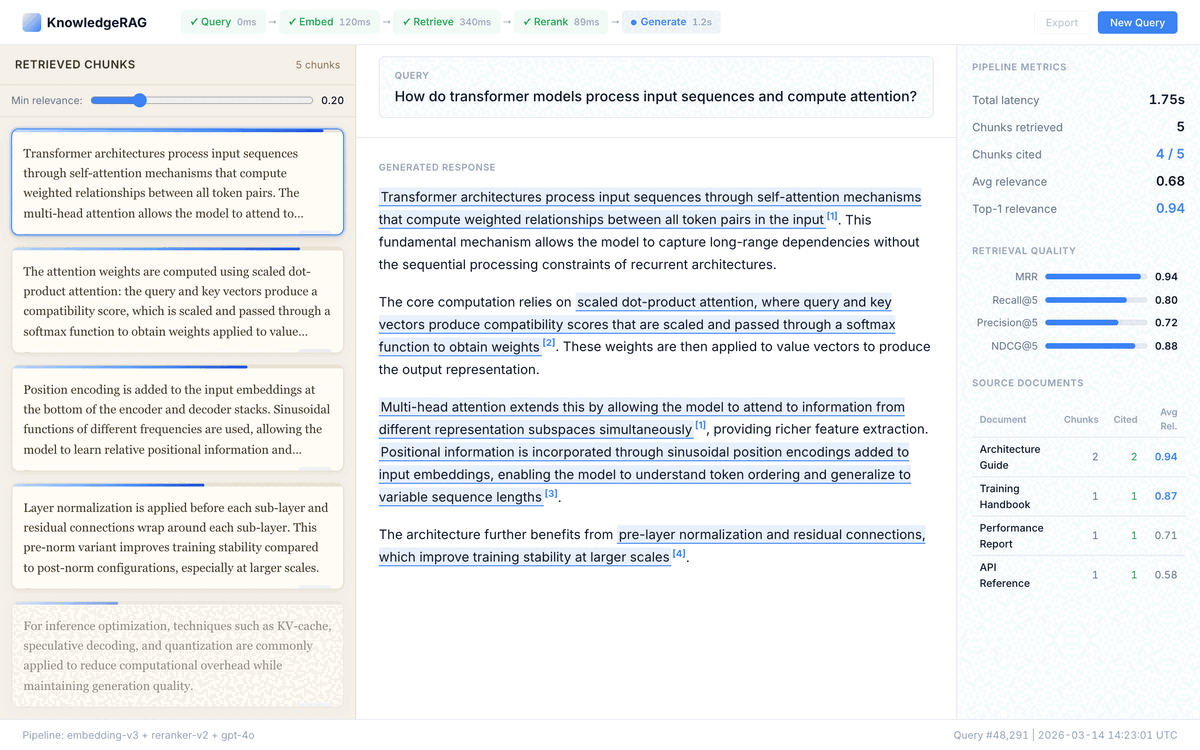This screenshot has width=1200, height=750.
Task: Select the dimmed inference optimization chunk
Action: (x=177, y=655)
